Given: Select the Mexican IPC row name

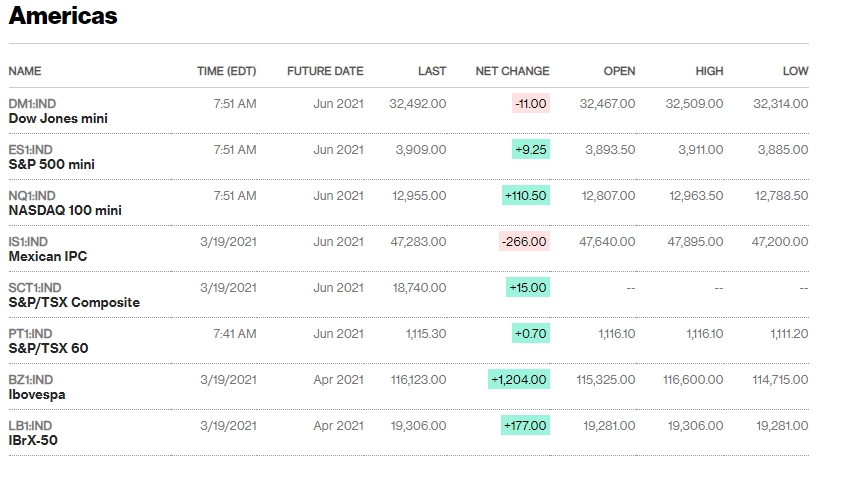Looking at the screenshot, I should [x=48, y=256].
